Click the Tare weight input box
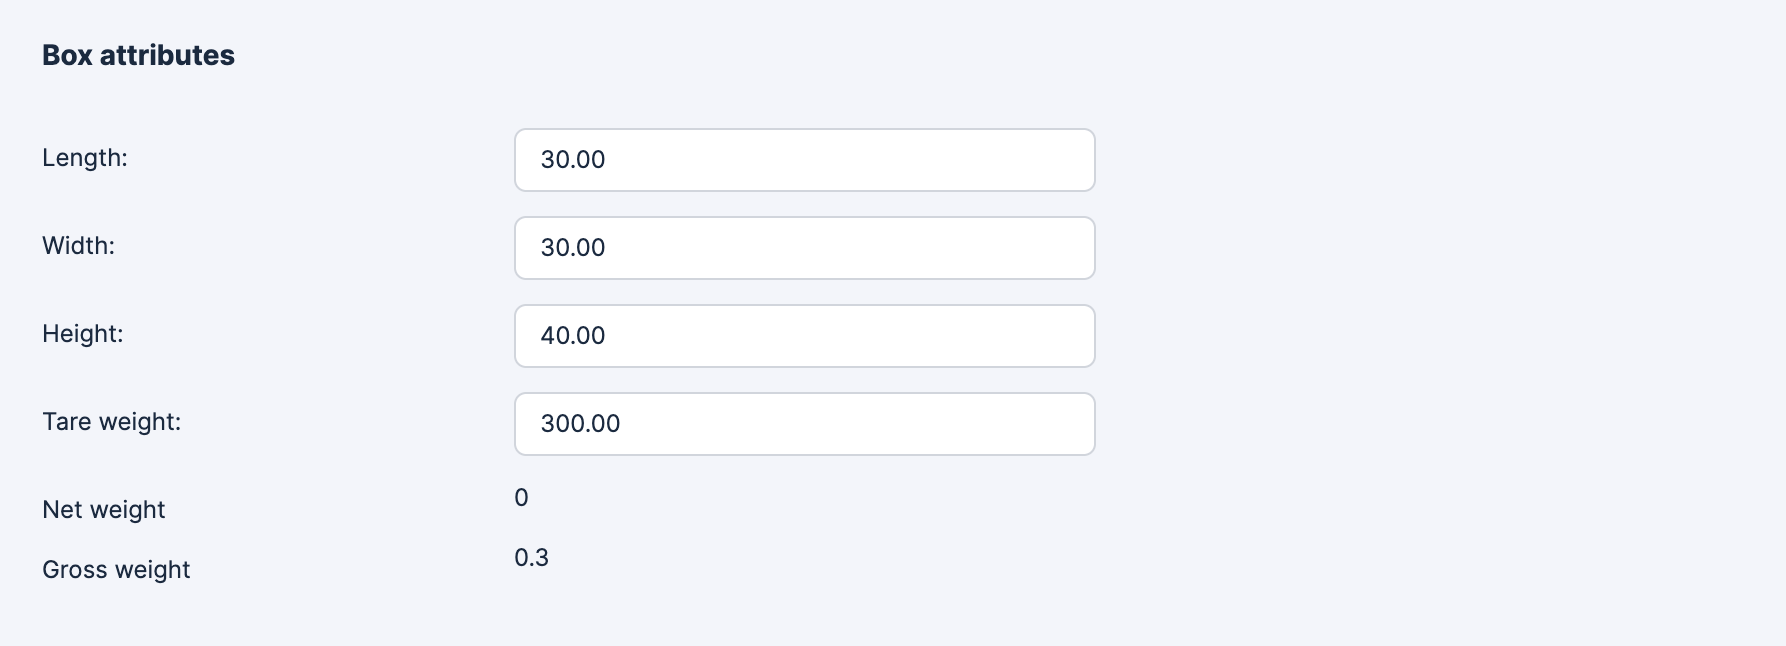Image resolution: width=1786 pixels, height=646 pixels. click(804, 424)
